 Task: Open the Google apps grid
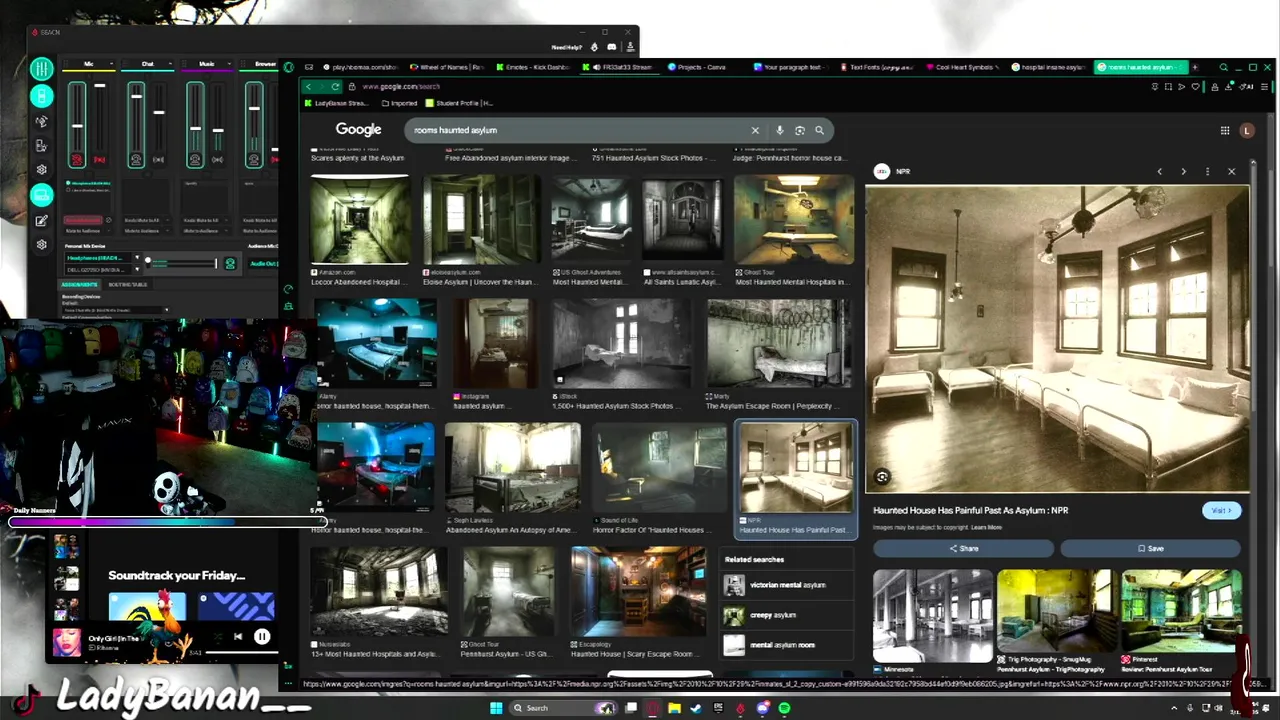[x=1225, y=130]
